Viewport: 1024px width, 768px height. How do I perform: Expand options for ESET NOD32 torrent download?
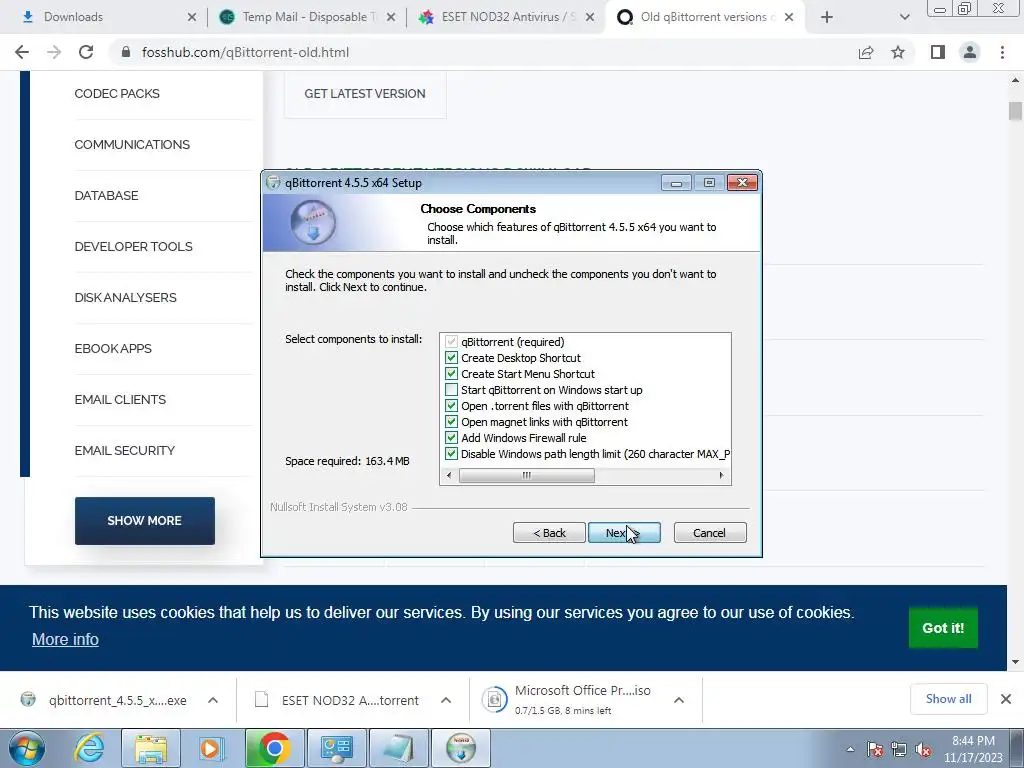(x=446, y=700)
